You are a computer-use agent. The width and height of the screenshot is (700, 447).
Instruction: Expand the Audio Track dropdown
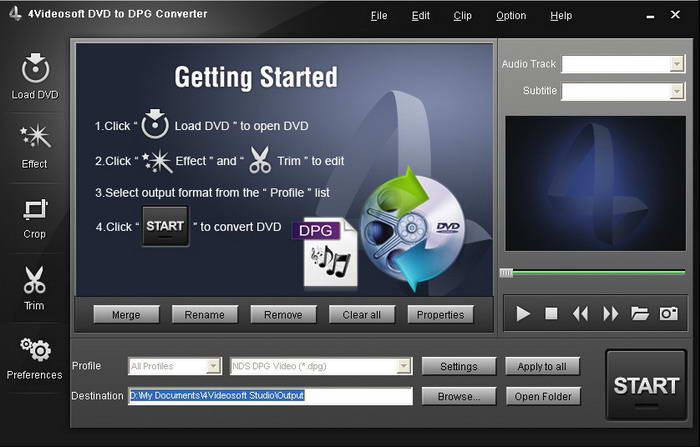click(x=677, y=64)
